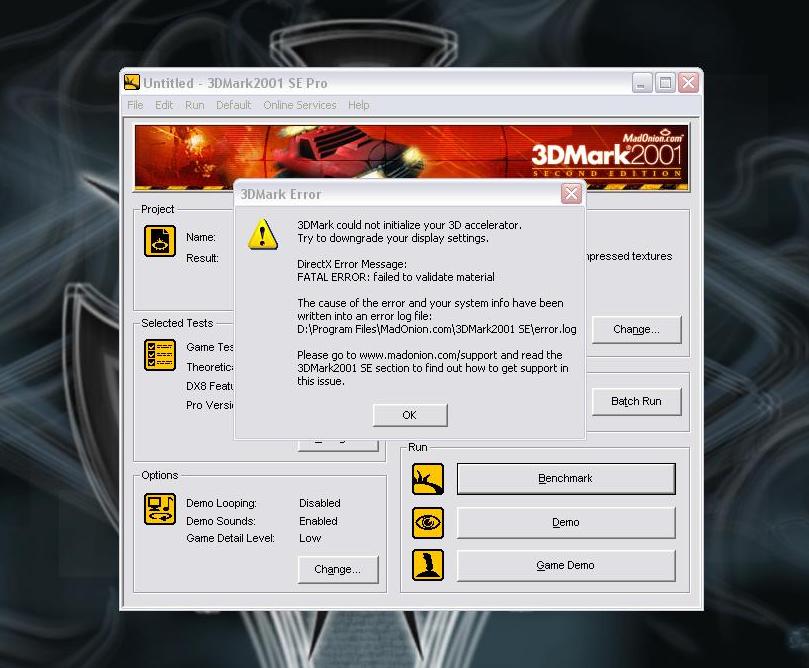Close the 3DMark2001 SE Pro window
This screenshot has width=809, height=668.
point(689,83)
